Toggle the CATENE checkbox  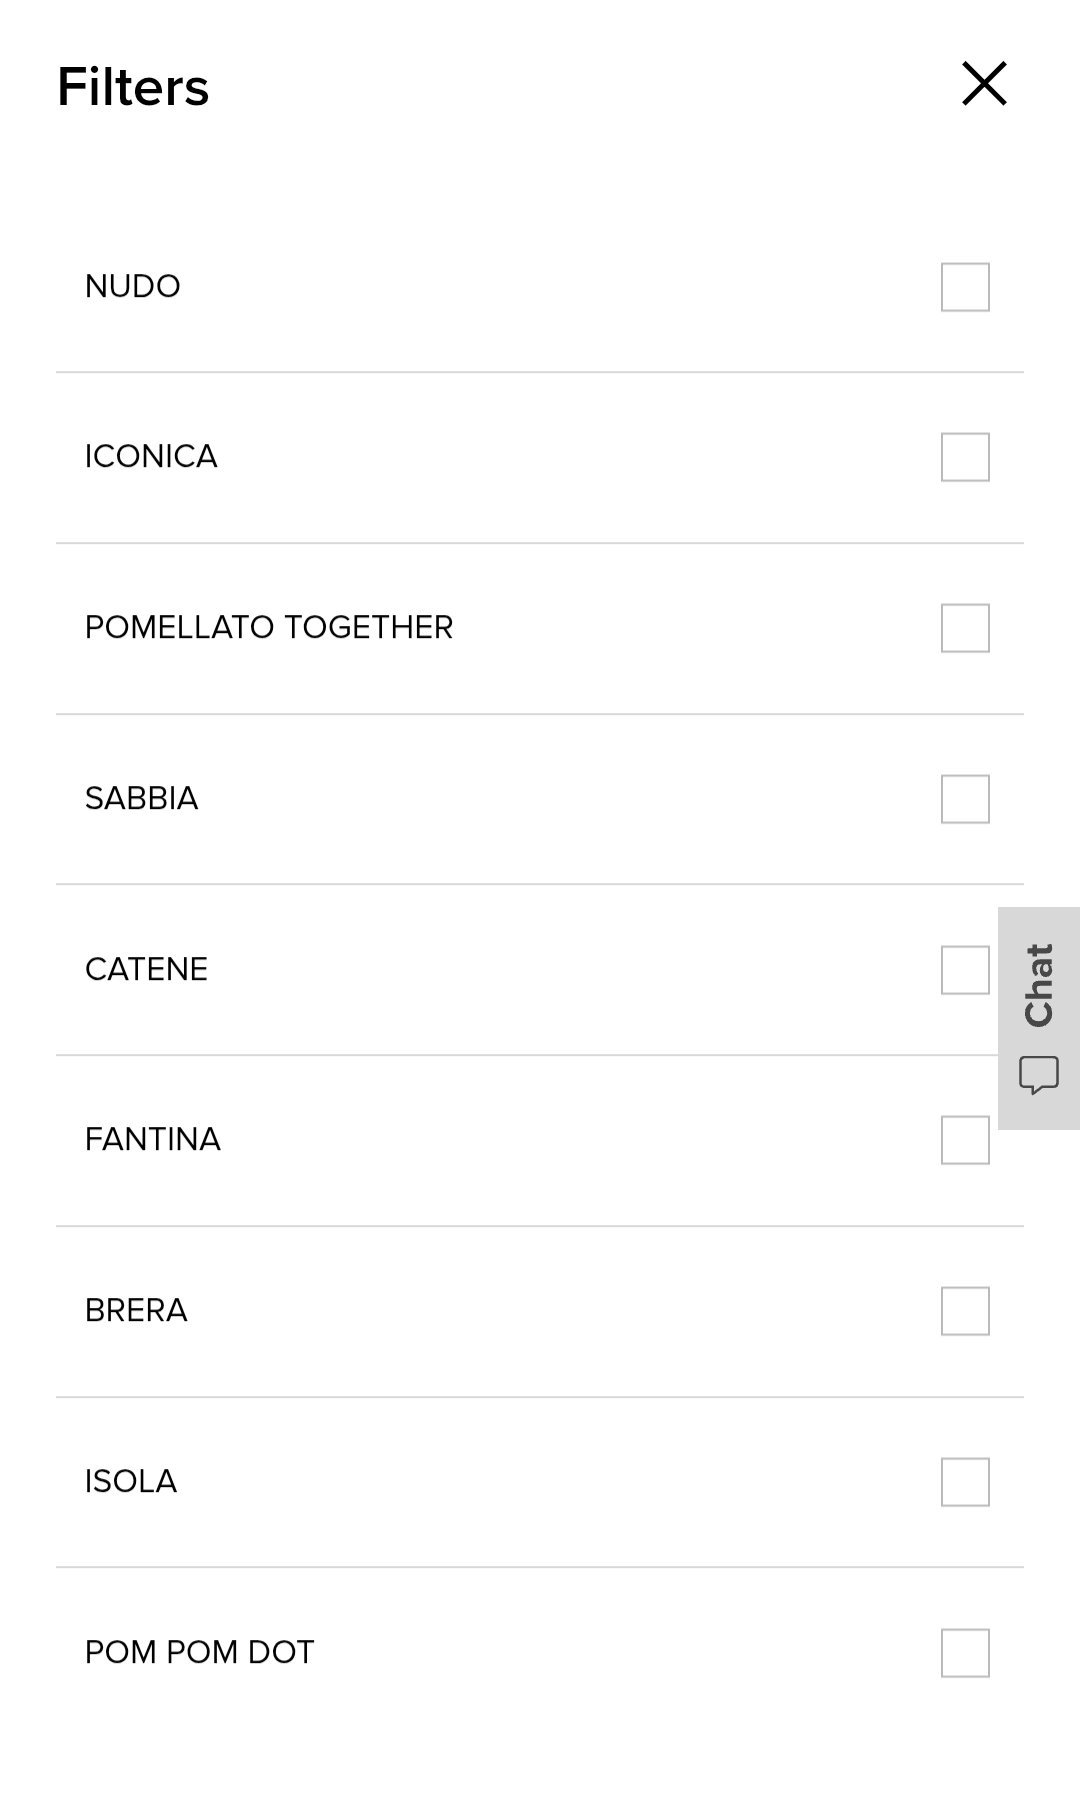tap(965, 970)
